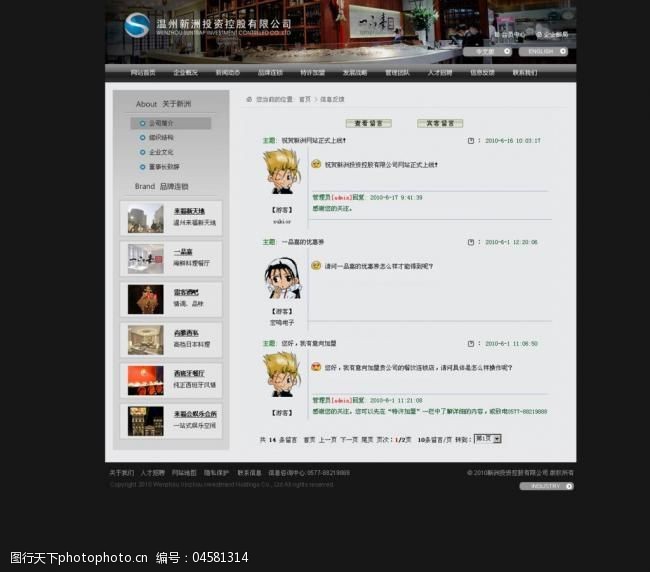Open 联系我们 in the navigation bar
The width and height of the screenshot is (650, 572).
[525, 73]
